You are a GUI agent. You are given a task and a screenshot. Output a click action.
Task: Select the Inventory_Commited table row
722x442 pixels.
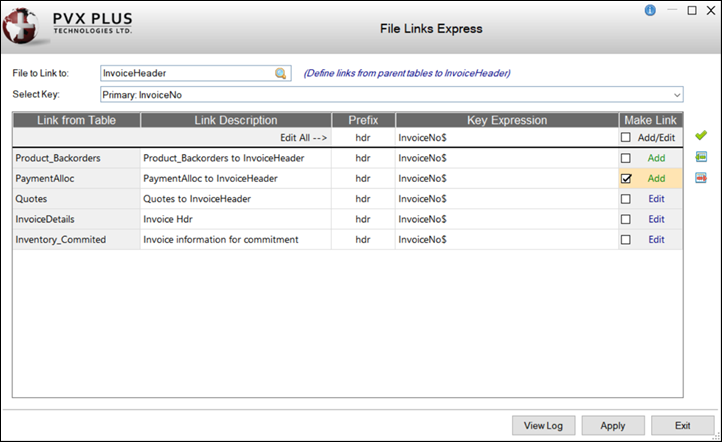point(75,240)
